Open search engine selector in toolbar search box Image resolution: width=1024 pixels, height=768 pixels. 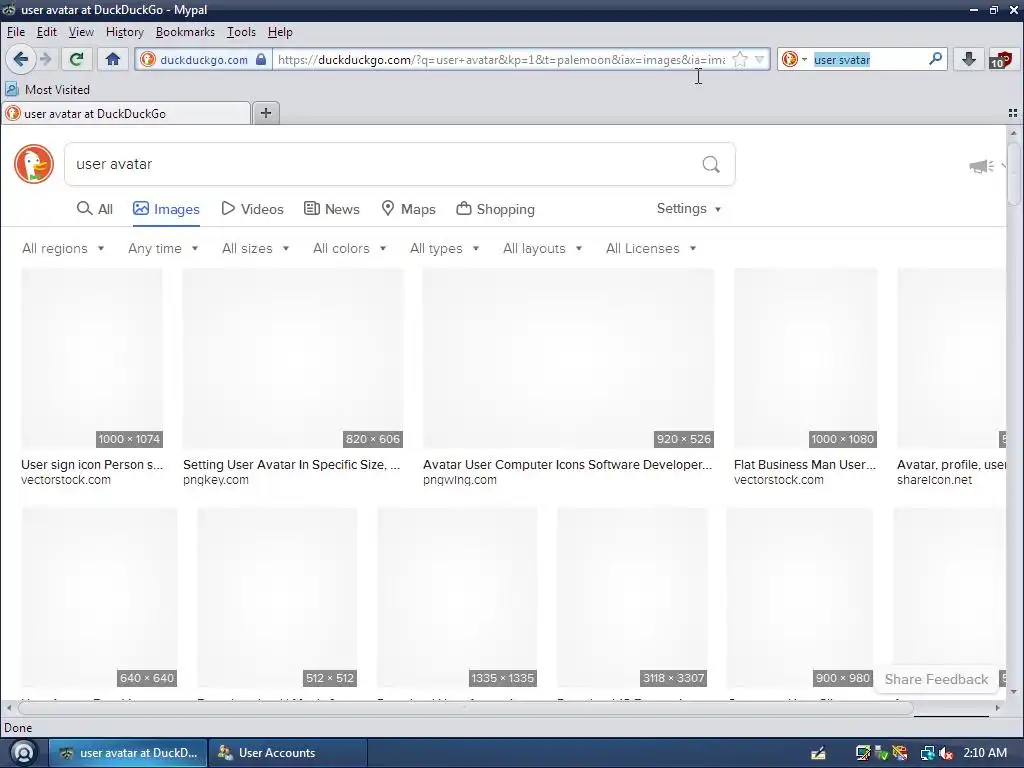click(794, 59)
